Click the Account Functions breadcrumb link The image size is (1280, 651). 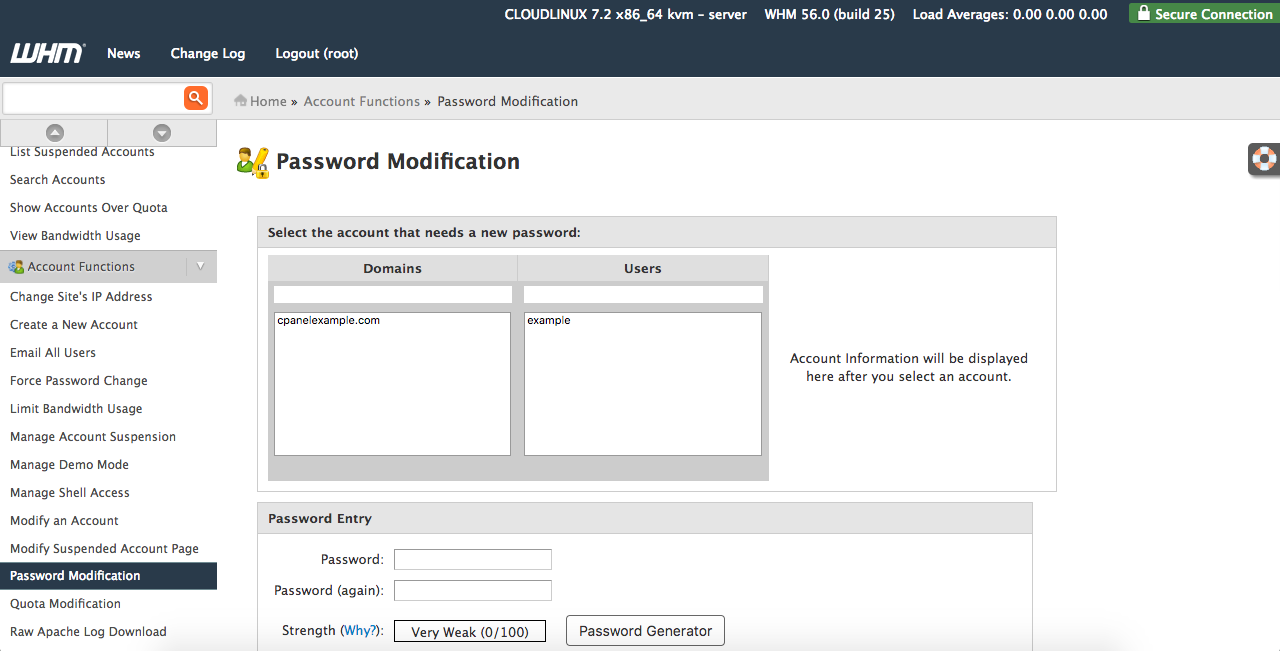[x=361, y=101]
